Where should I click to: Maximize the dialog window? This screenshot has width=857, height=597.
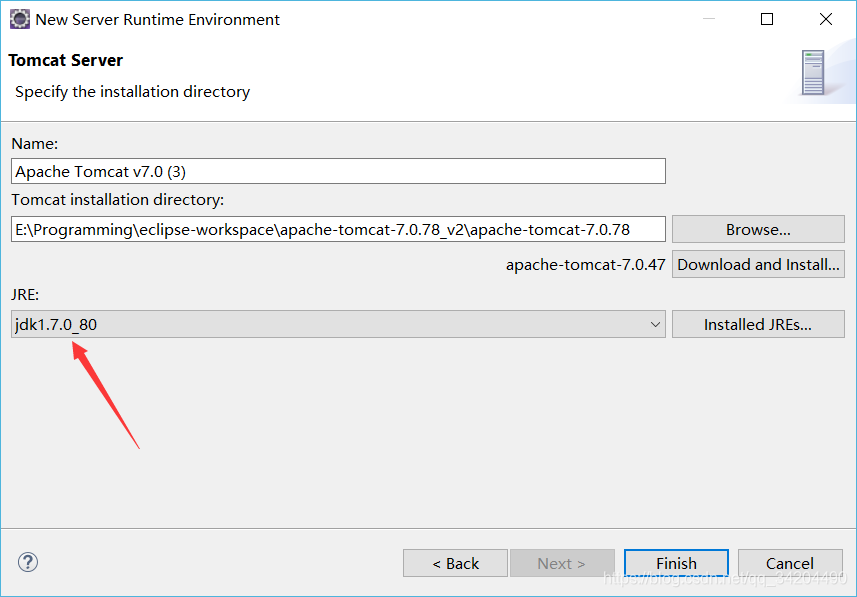coord(767,19)
